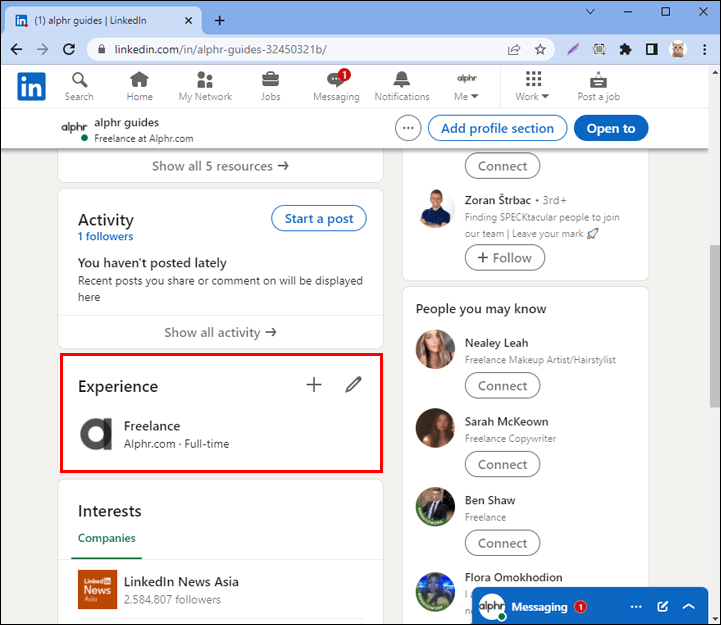721x625 pixels.
Task: Open Messaging from the top navbar
Action: coord(336,86)
